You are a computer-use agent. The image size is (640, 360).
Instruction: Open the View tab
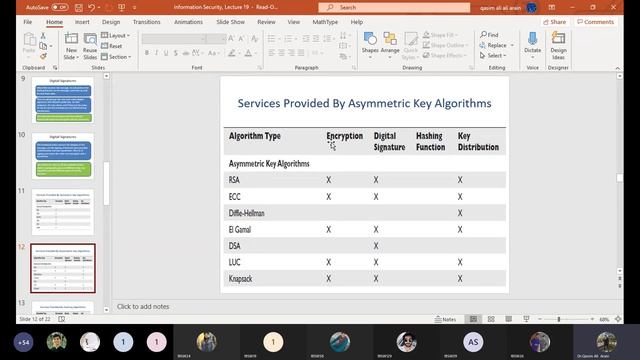293,22
